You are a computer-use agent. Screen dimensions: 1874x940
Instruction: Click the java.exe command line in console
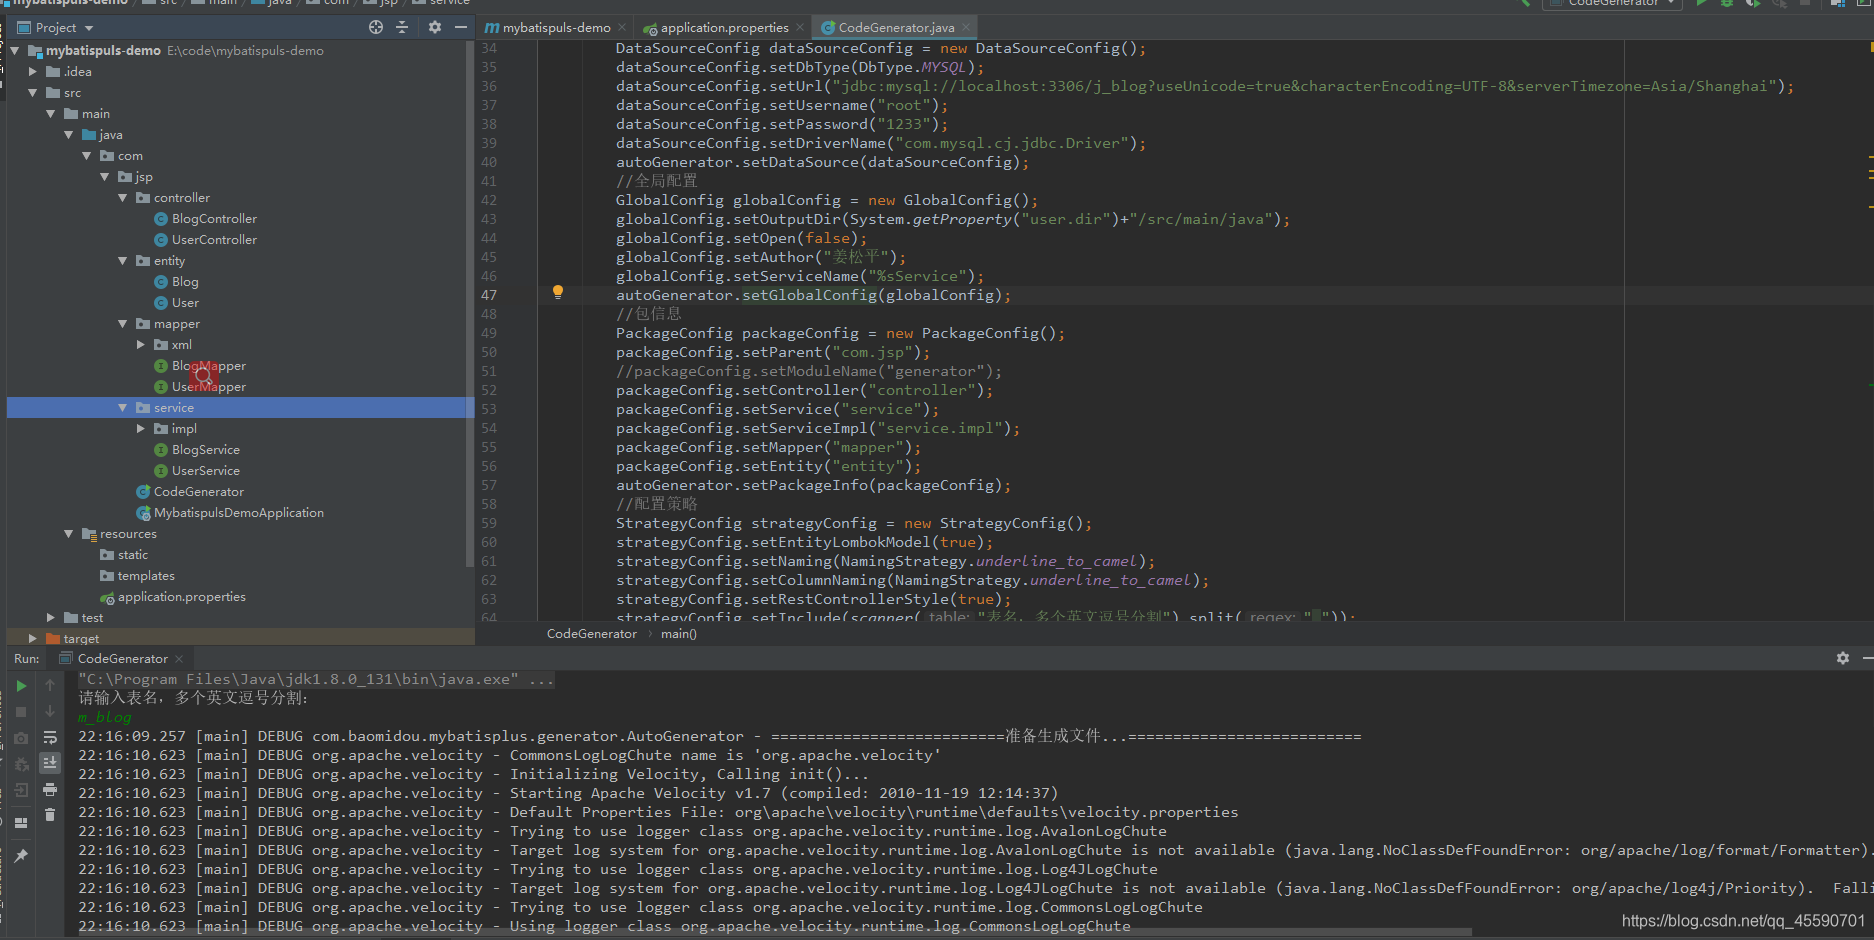(316, 679)
